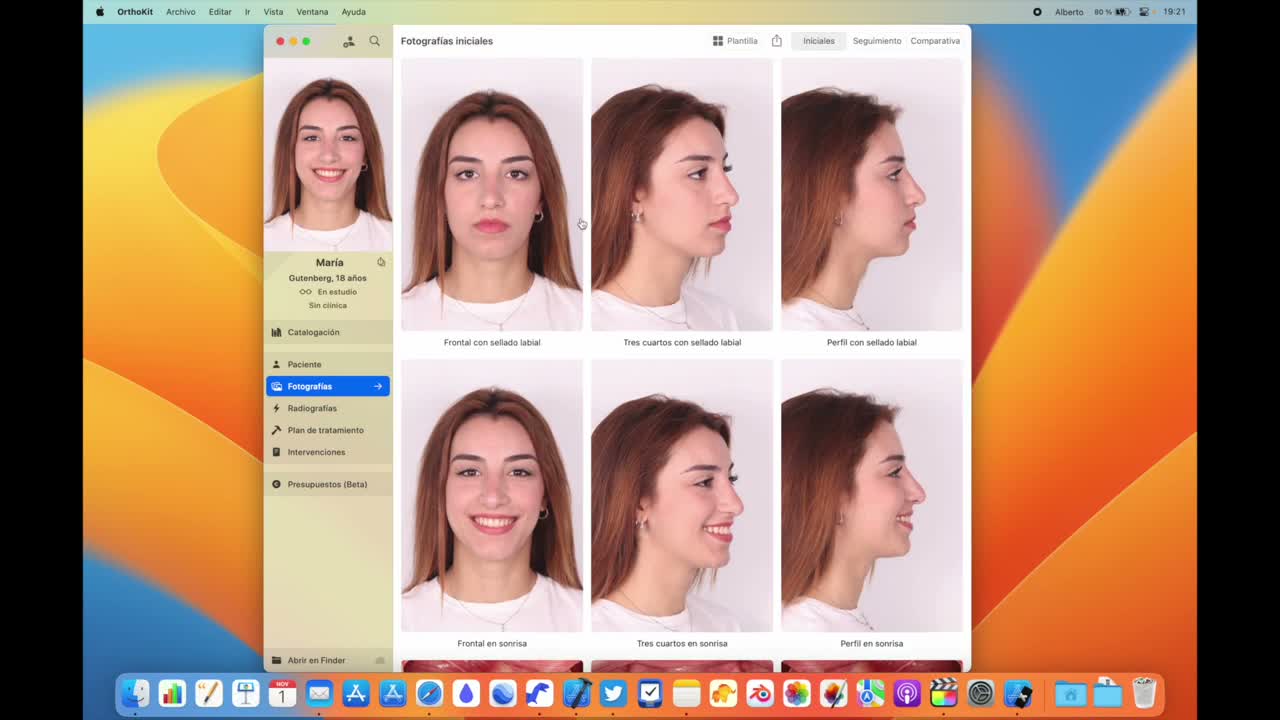
Task: Open the Editar menu
Action: pyautogui.click(x=220, y=12)
